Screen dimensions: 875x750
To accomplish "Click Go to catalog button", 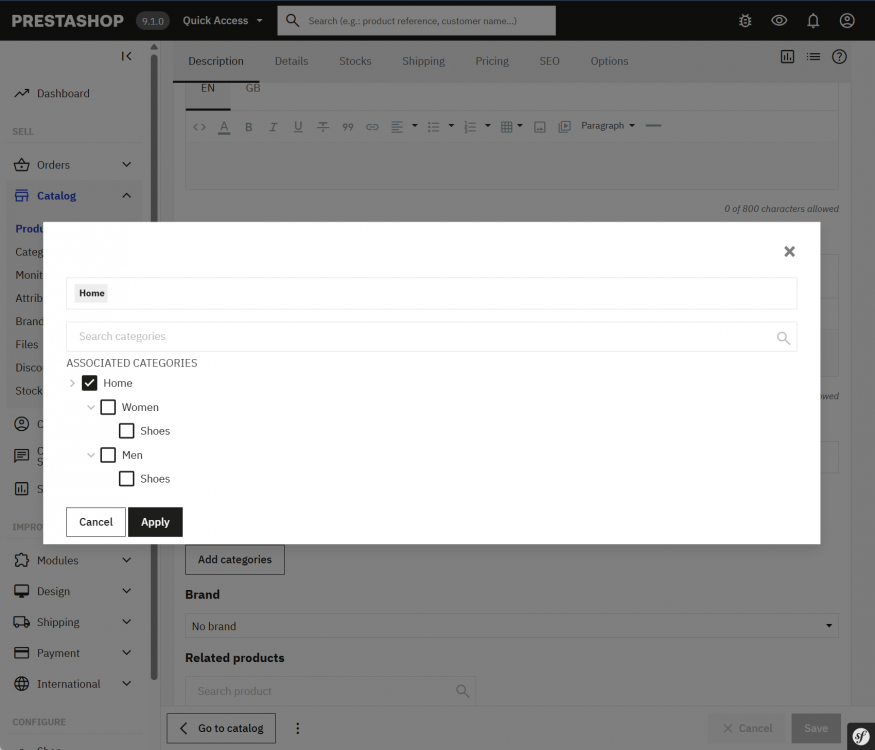I will click(221, 728).
